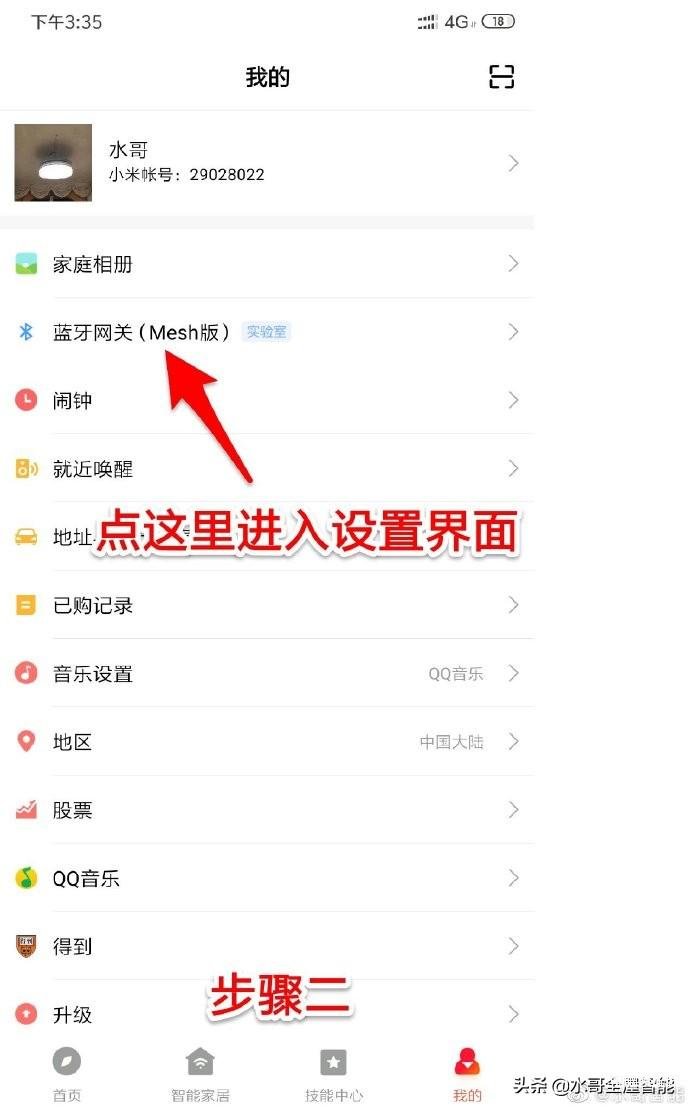This screenshot has width=690, height=1110.
Task: Tap the Bluetooth icon for 蓝牙网关
Action: coord(26,331)
